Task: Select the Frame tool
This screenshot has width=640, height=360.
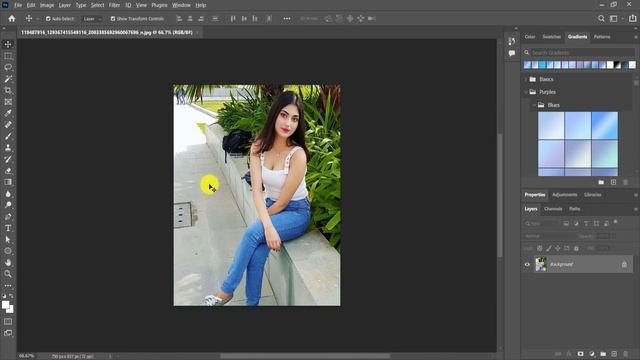Action: click(x=8, y=102)
